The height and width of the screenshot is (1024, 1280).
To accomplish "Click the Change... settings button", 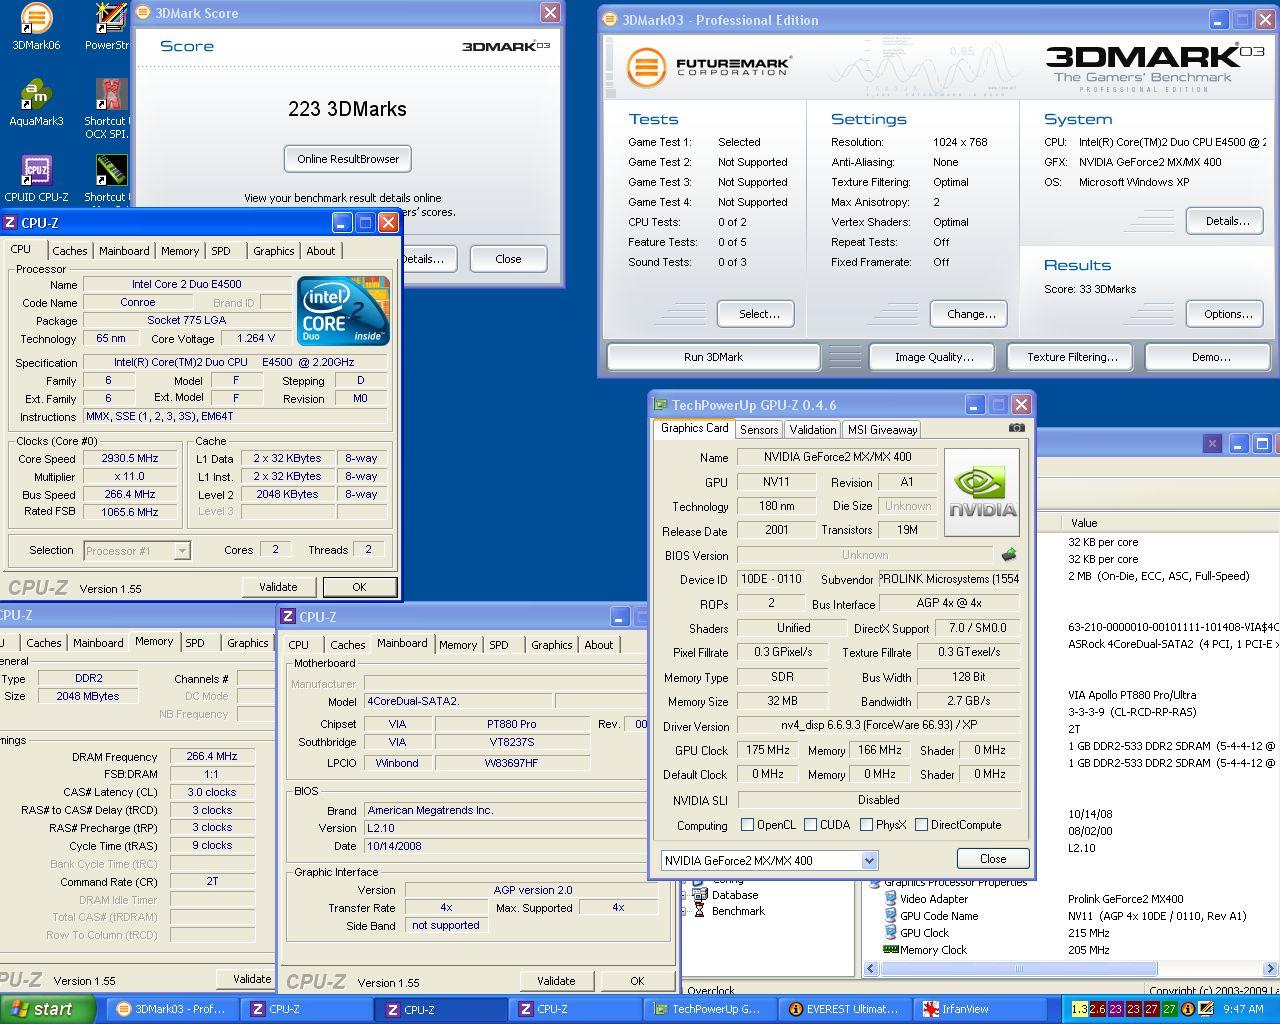I will point(970,314).
